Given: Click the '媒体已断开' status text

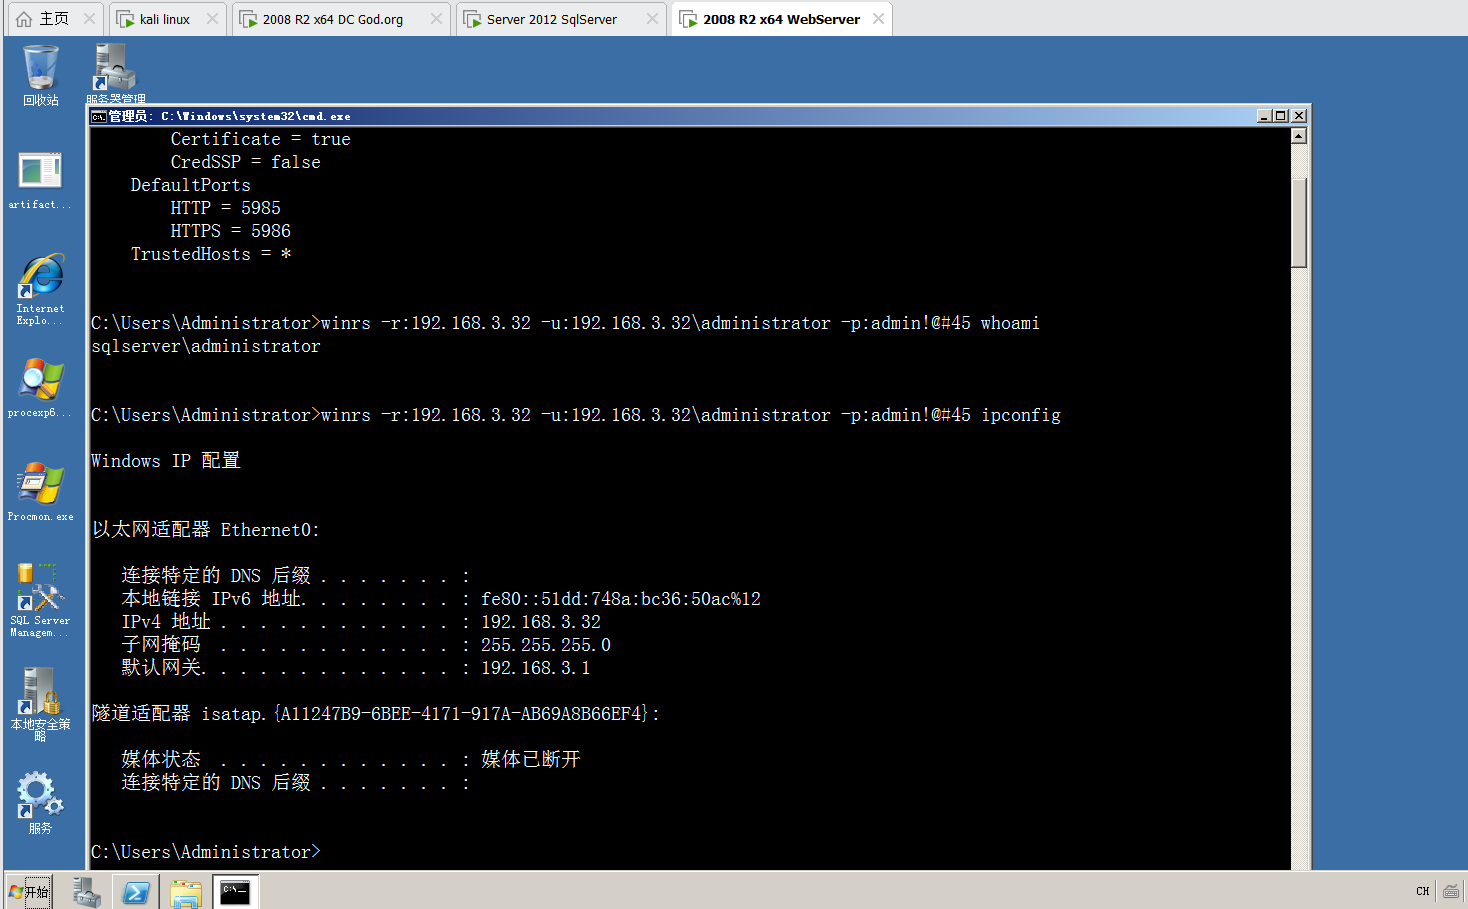Looking at the screenshot, I should 531,760.
